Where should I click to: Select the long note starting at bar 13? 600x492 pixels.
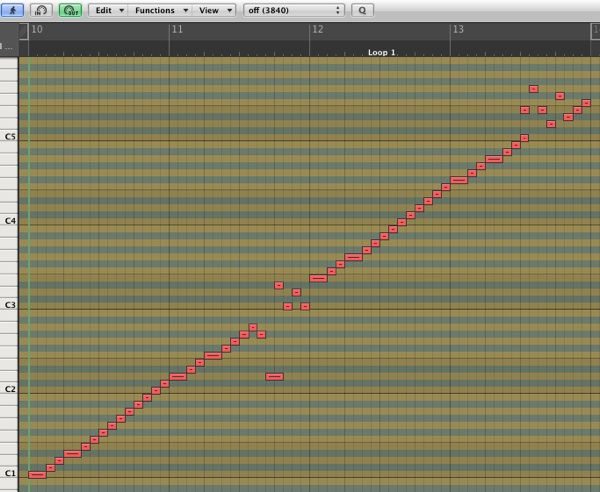click(459, 180)
